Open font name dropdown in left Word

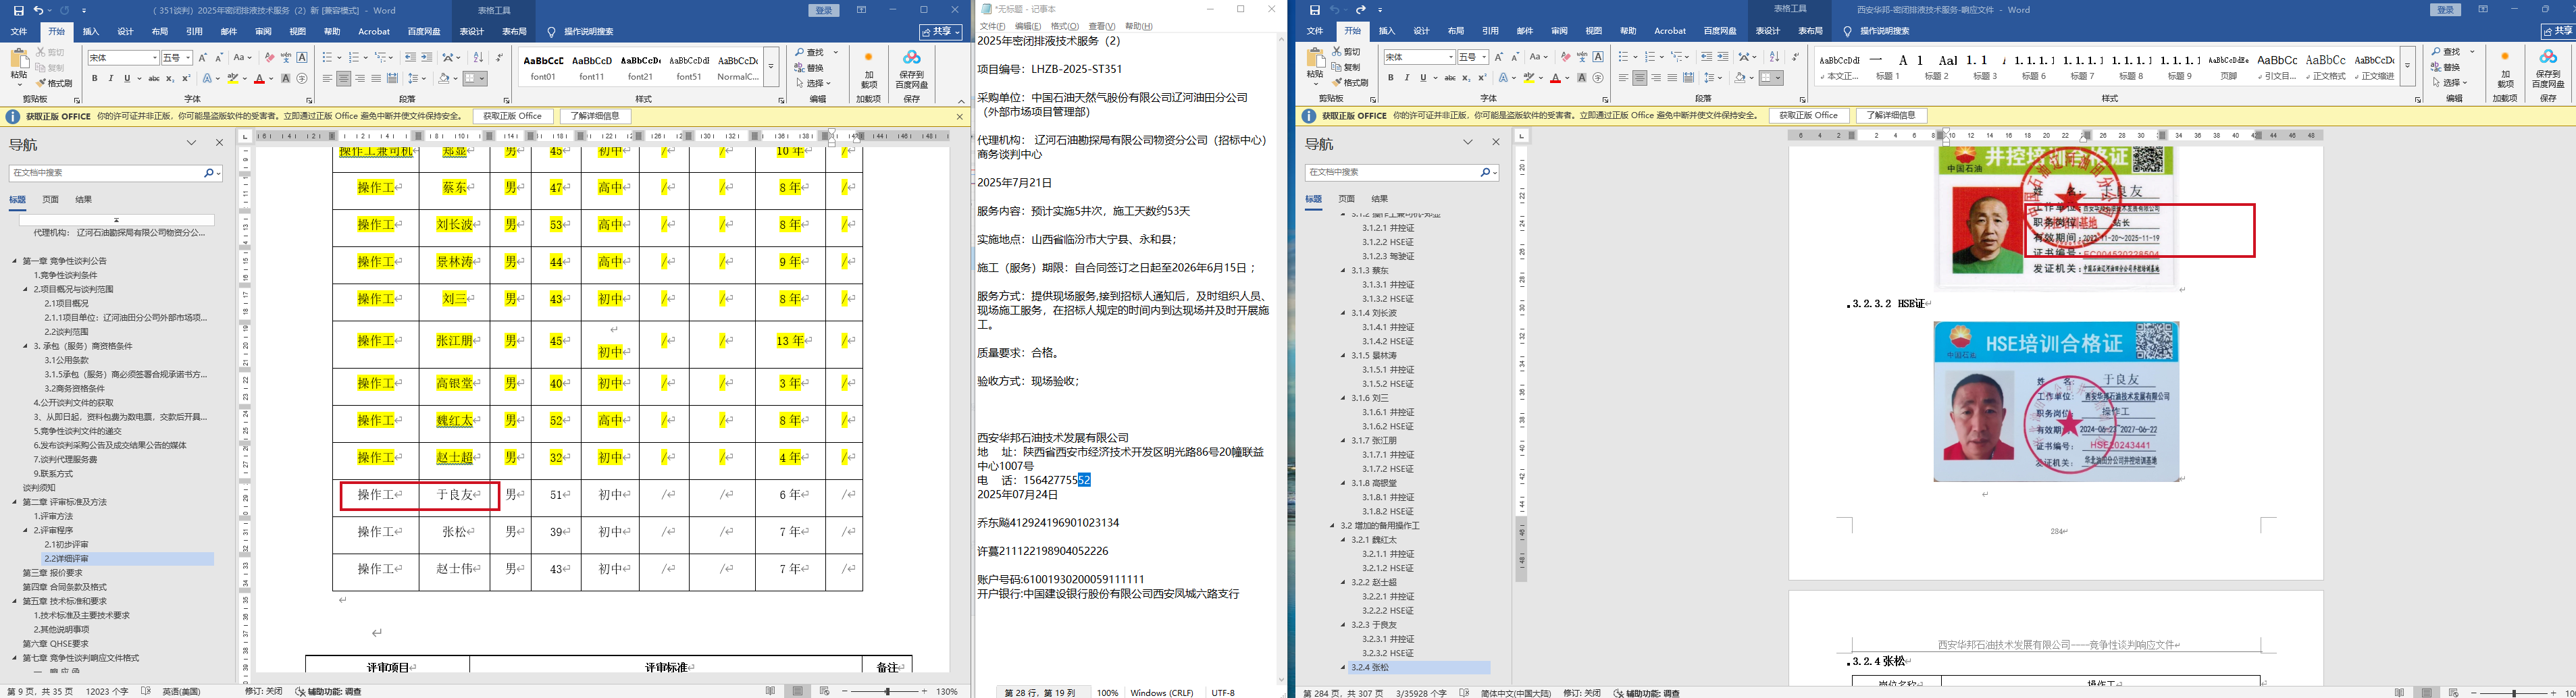click(x=155, y=58)
